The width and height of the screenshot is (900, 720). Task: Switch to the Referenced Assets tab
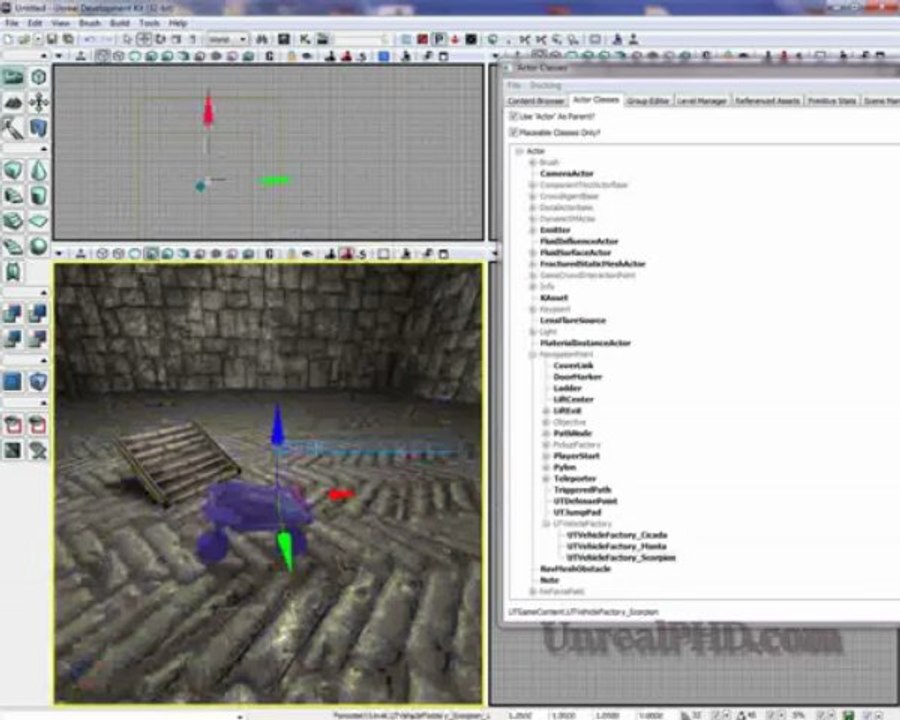click(767, 101)
